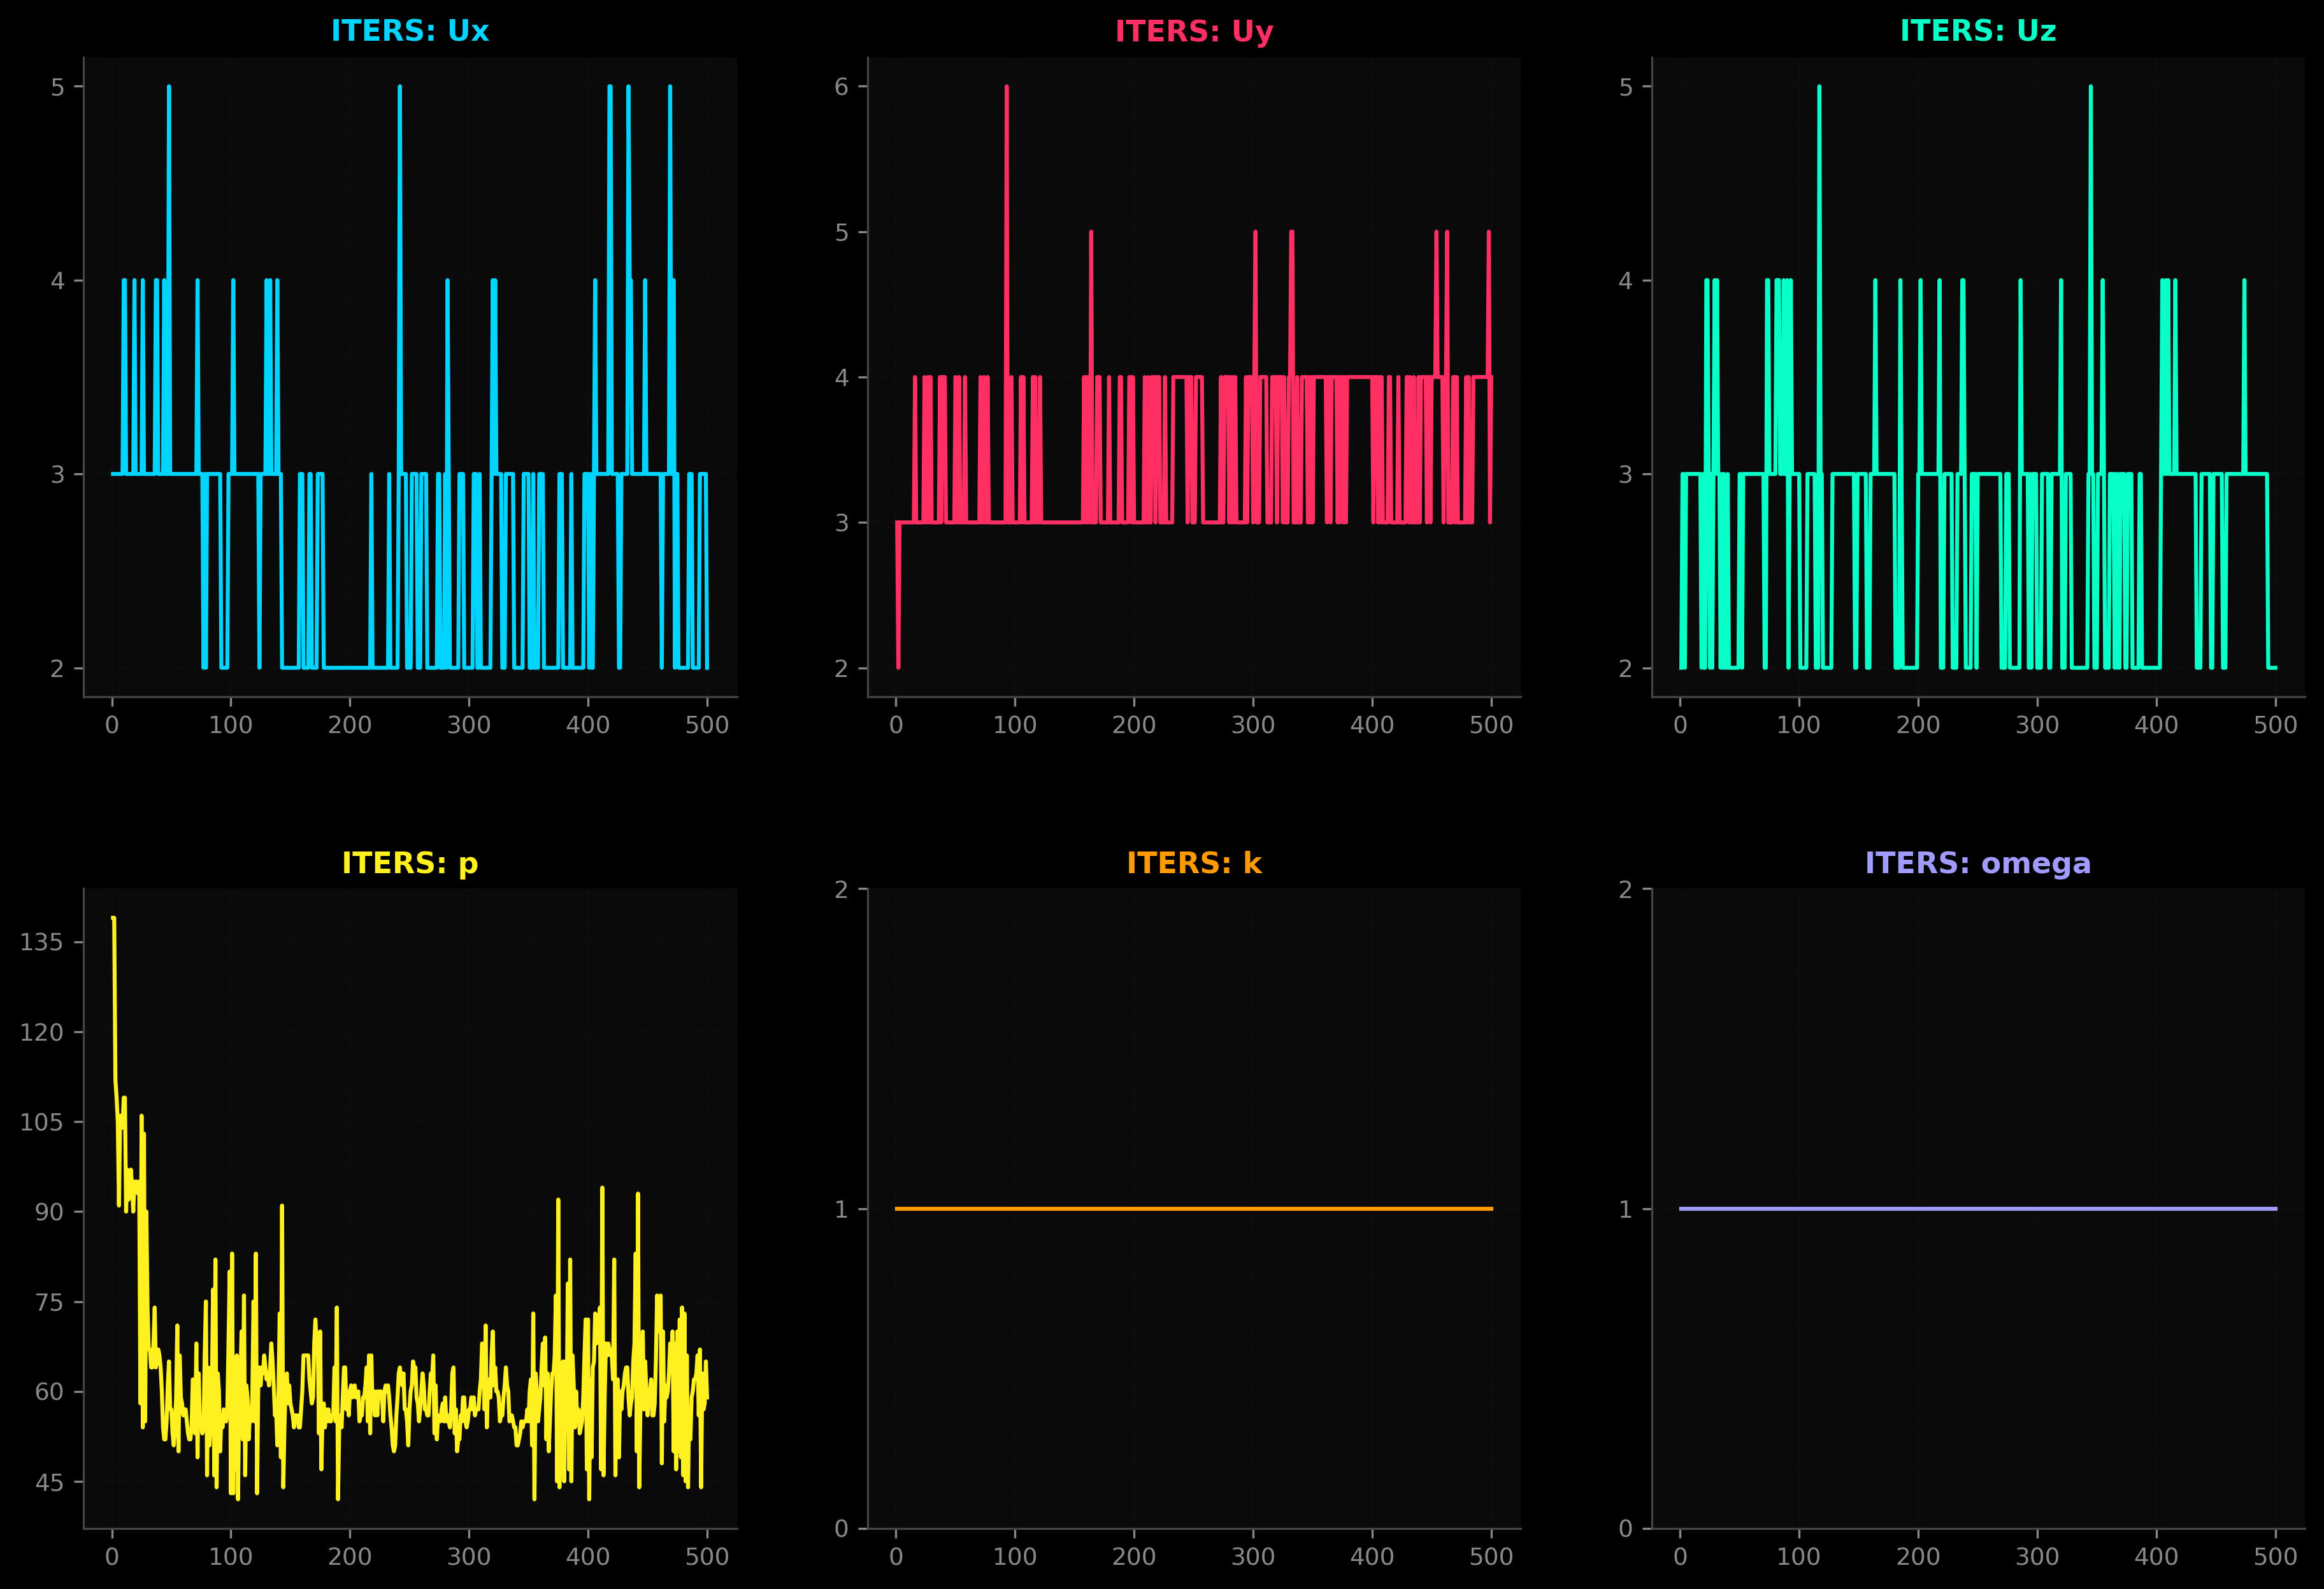Click the 75 y-axis tick label
The height and width of the screenshot is (1589, 2324).
coord(49,1302)
